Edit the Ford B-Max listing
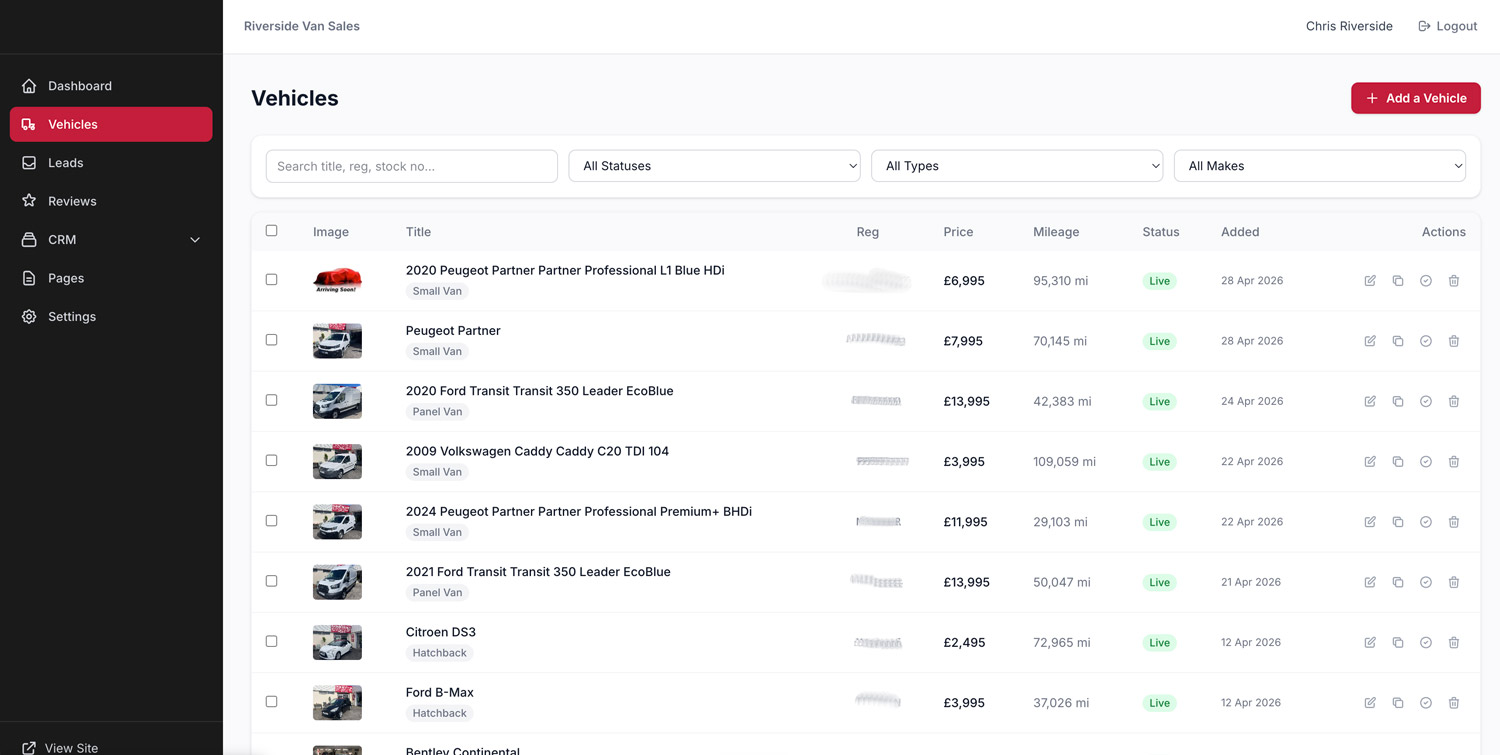The height and width of the screenshot is (755, 1500). point(1370,703)
